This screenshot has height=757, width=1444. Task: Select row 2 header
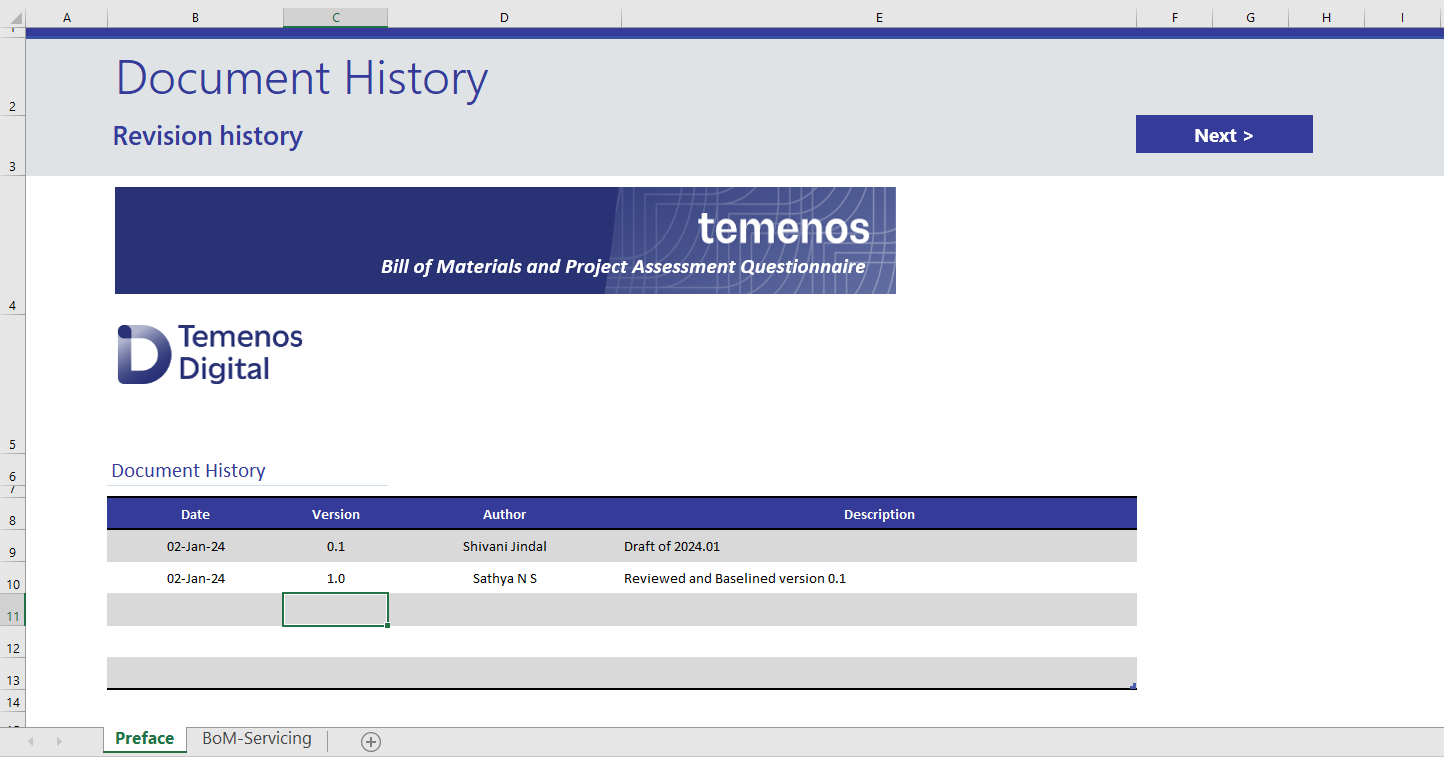click(12, 77)
